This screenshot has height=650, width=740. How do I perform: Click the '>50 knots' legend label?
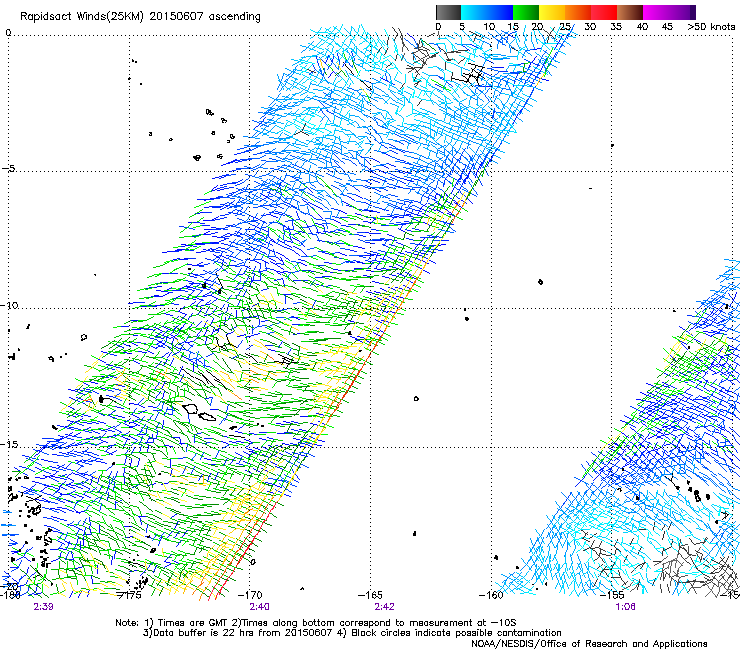tap(711, 27)
